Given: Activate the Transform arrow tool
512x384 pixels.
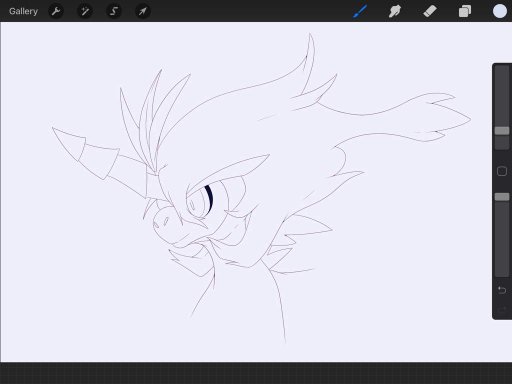Looking at the screenshot, I should (142, 11).
